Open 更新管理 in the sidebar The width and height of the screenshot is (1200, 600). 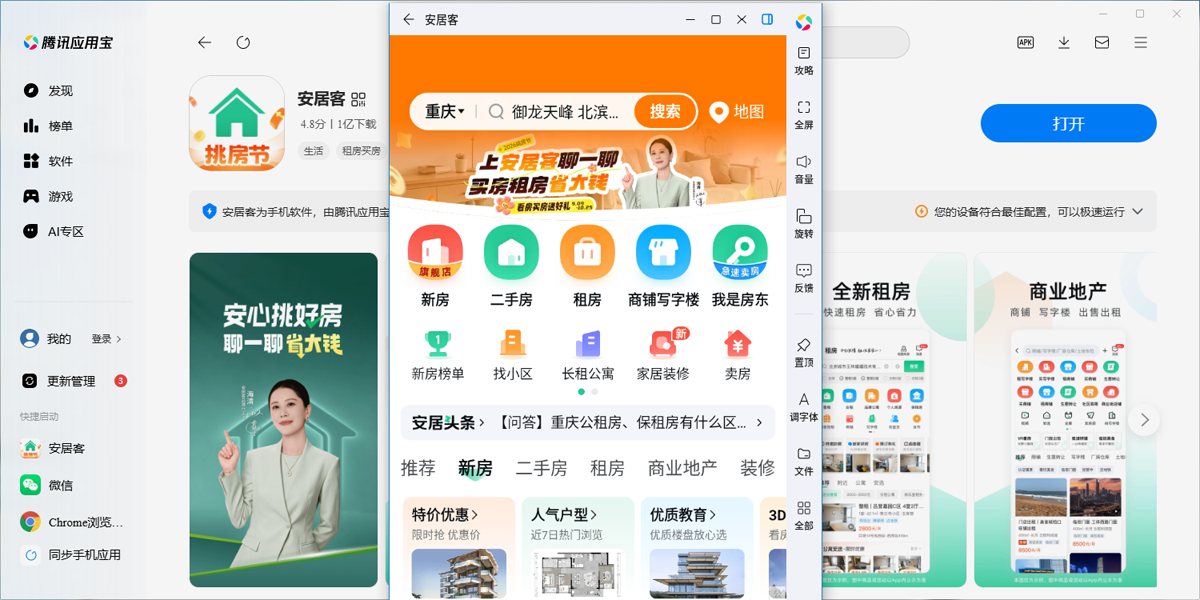72,381
